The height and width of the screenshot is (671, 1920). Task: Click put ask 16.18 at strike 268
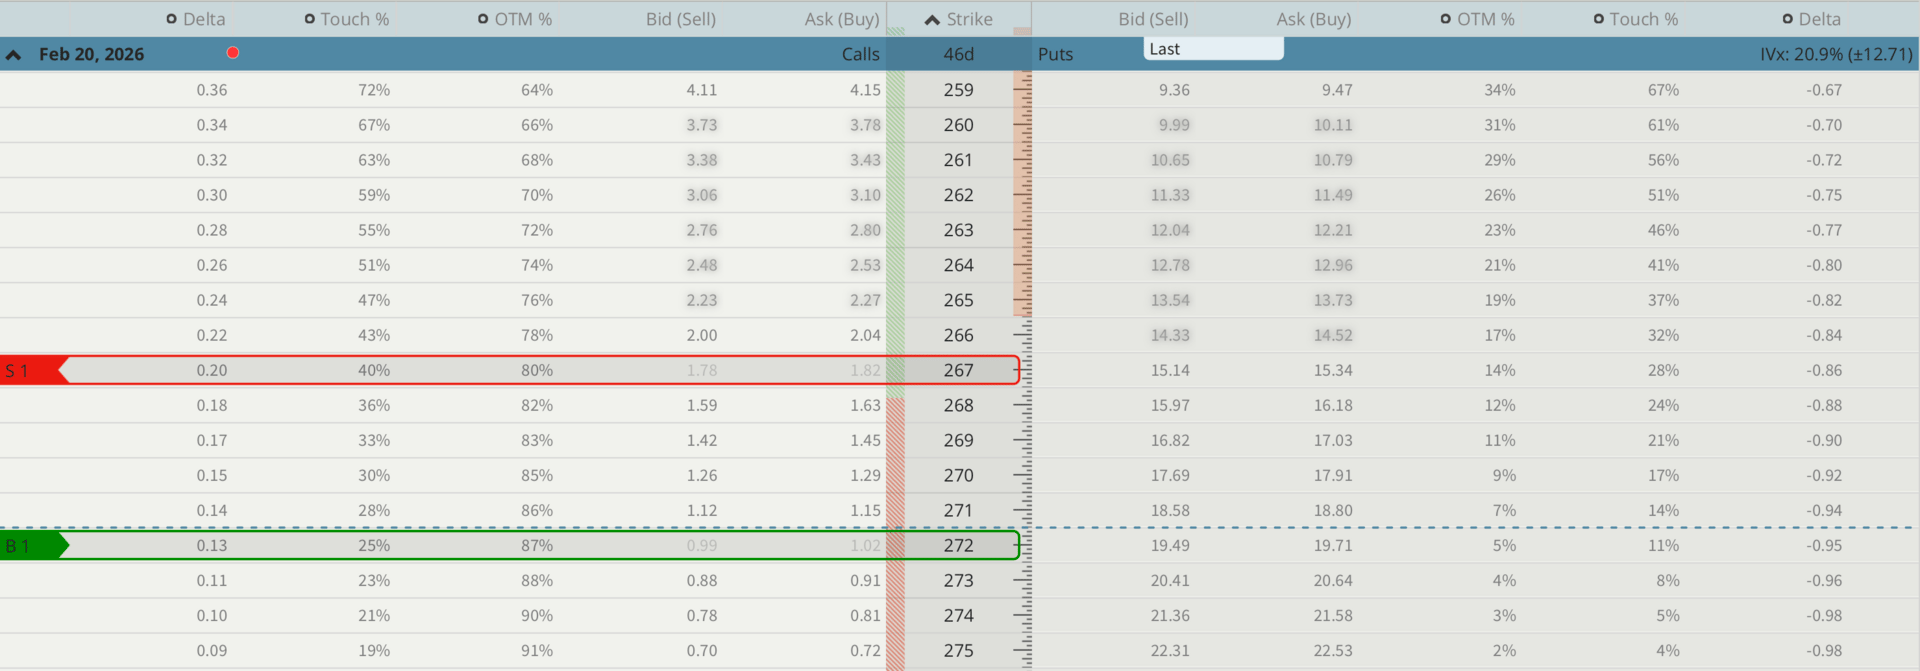click(1333, 405)
